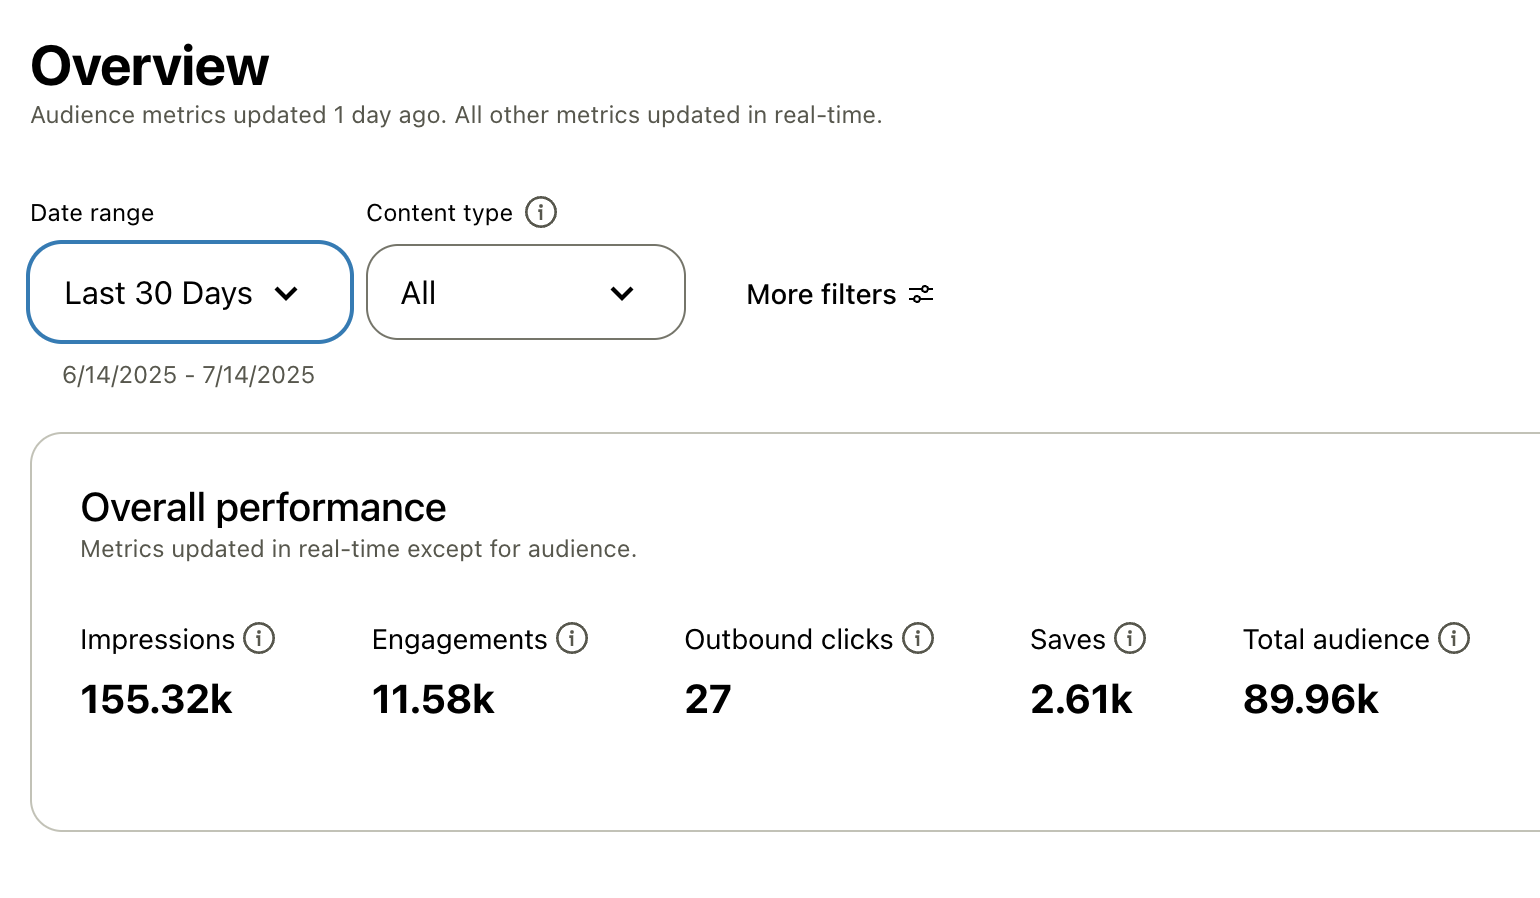Open More filters
1540x898 pixels.
tap(822, 294)
